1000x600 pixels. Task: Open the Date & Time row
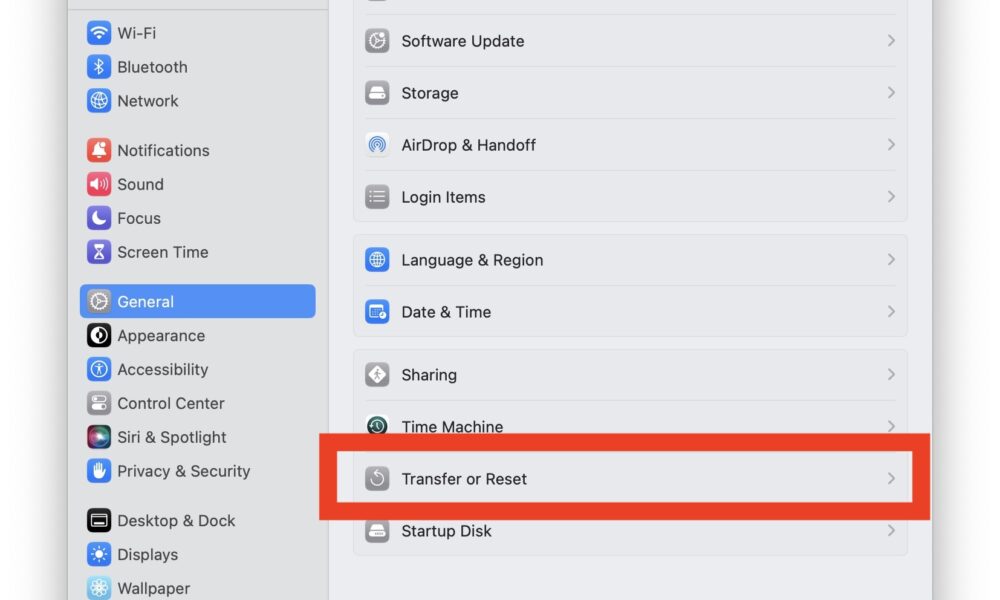[x=630, y=312]
